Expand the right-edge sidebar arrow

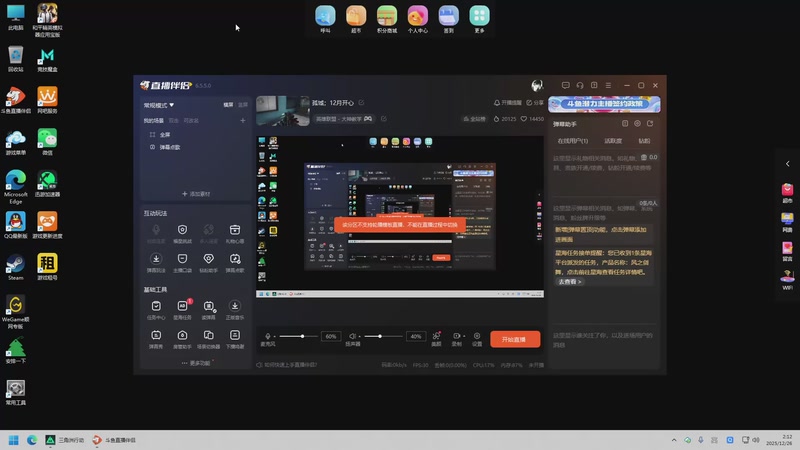point(788,164)
